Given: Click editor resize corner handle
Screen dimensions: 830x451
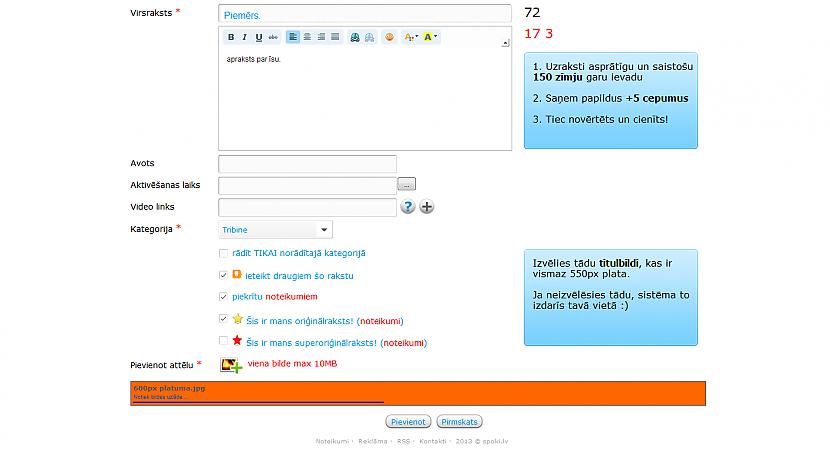Looking at the screenshot, I should (x=506, y=43).
